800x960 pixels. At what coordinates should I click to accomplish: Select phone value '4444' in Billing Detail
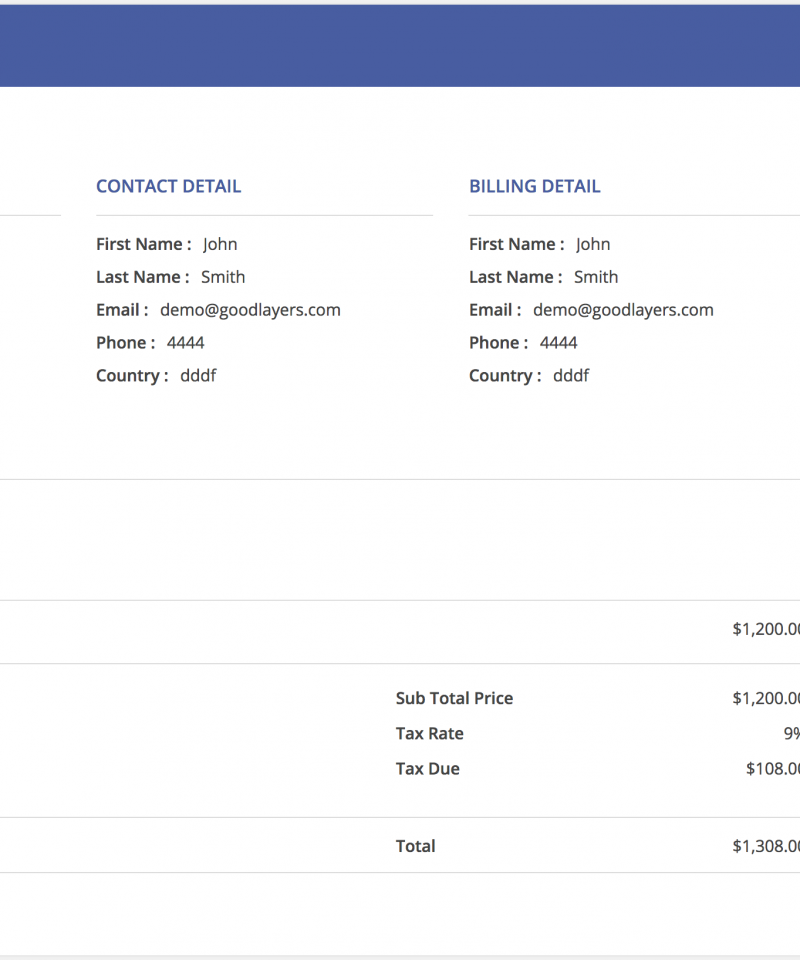pyautogui.click(x=558, y=343)
